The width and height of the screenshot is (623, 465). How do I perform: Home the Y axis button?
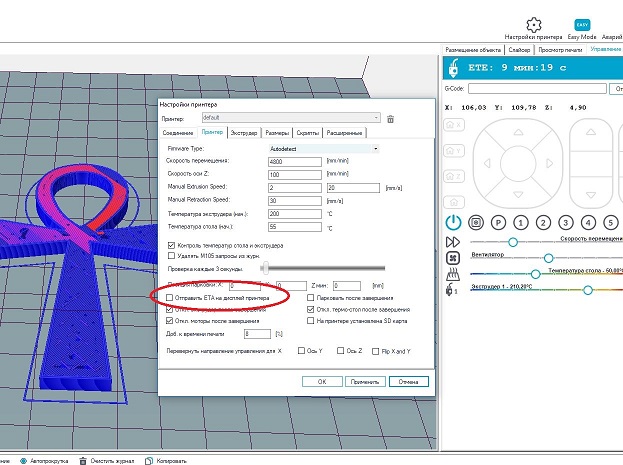click(x=454, y=151)
